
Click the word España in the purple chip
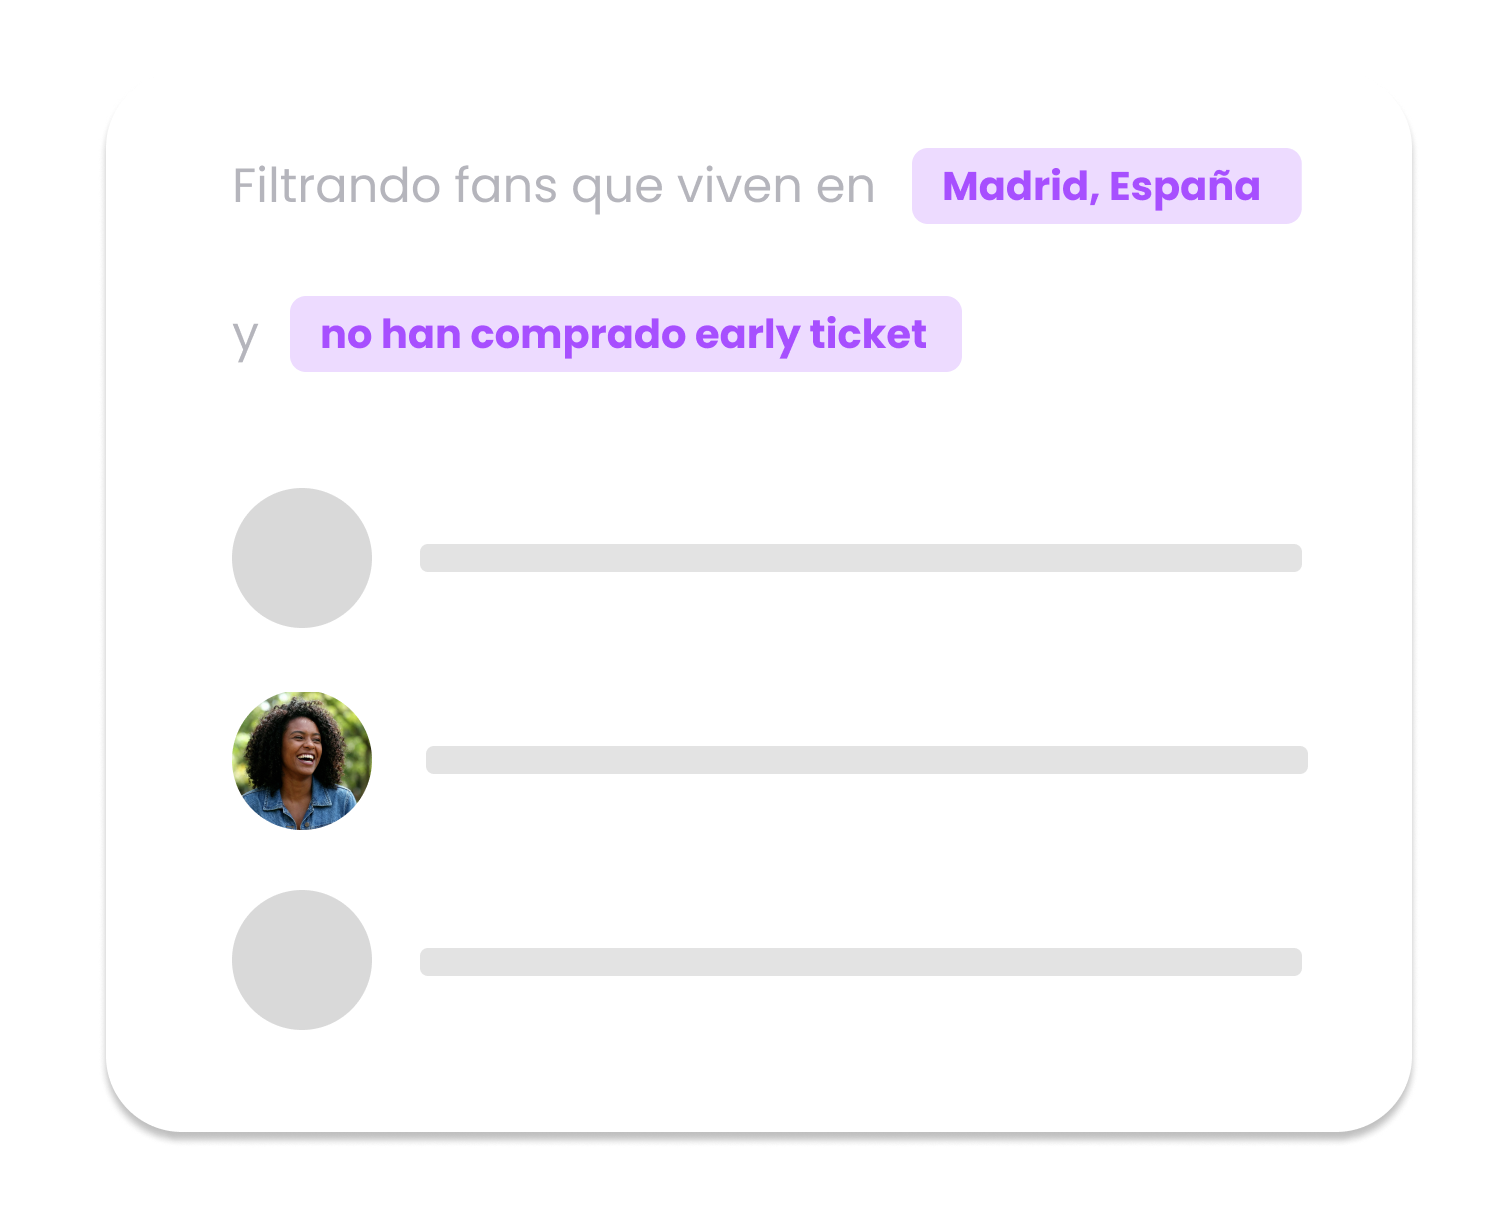1185,186
